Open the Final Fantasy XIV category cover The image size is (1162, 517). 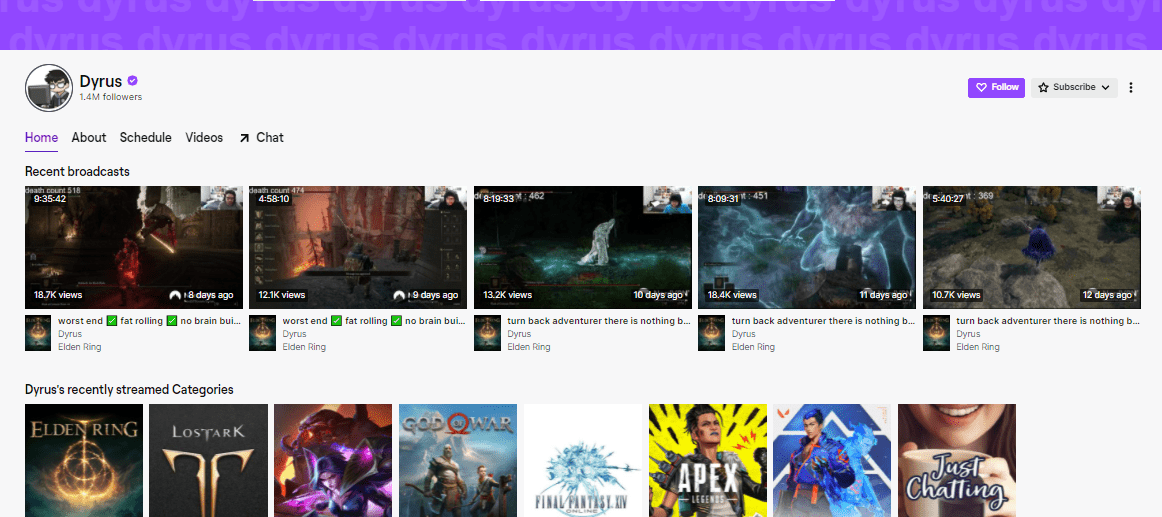(582, 460)
